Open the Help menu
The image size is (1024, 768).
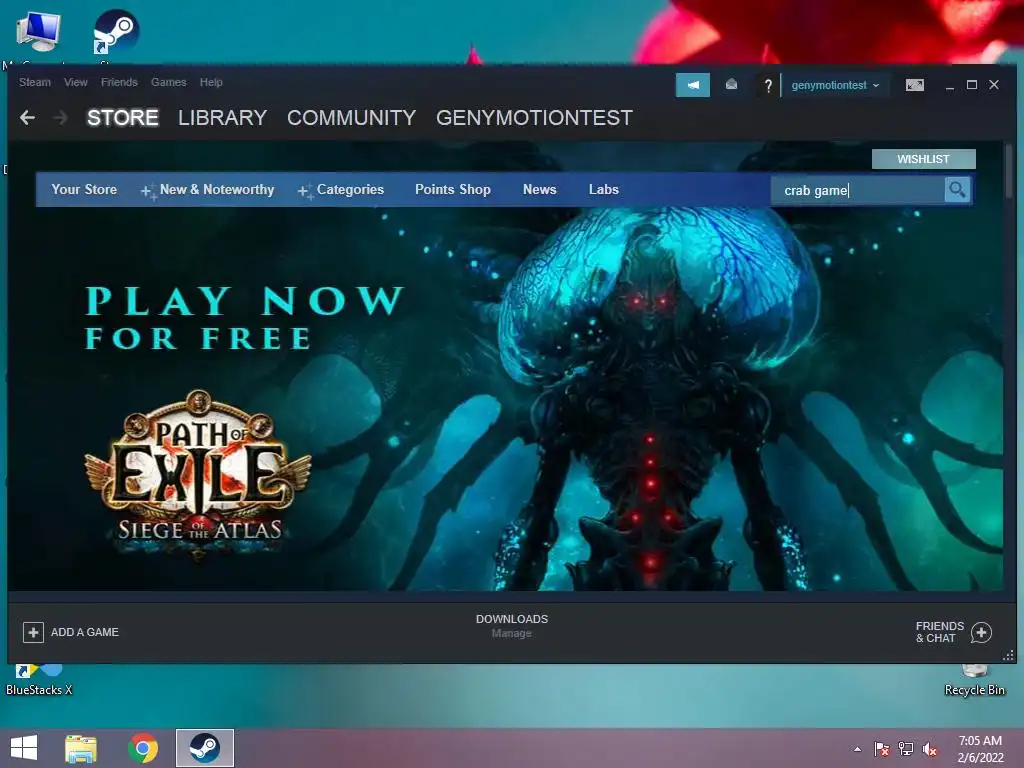click(x=211, y=82)
